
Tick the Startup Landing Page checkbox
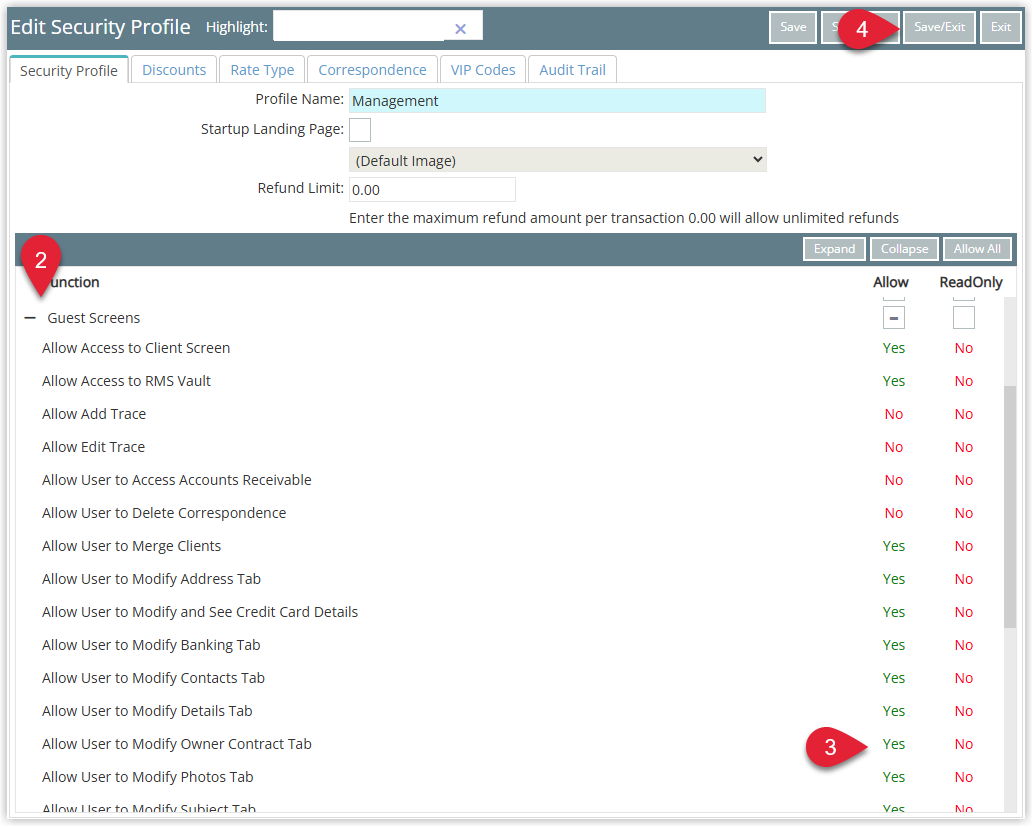360,130
